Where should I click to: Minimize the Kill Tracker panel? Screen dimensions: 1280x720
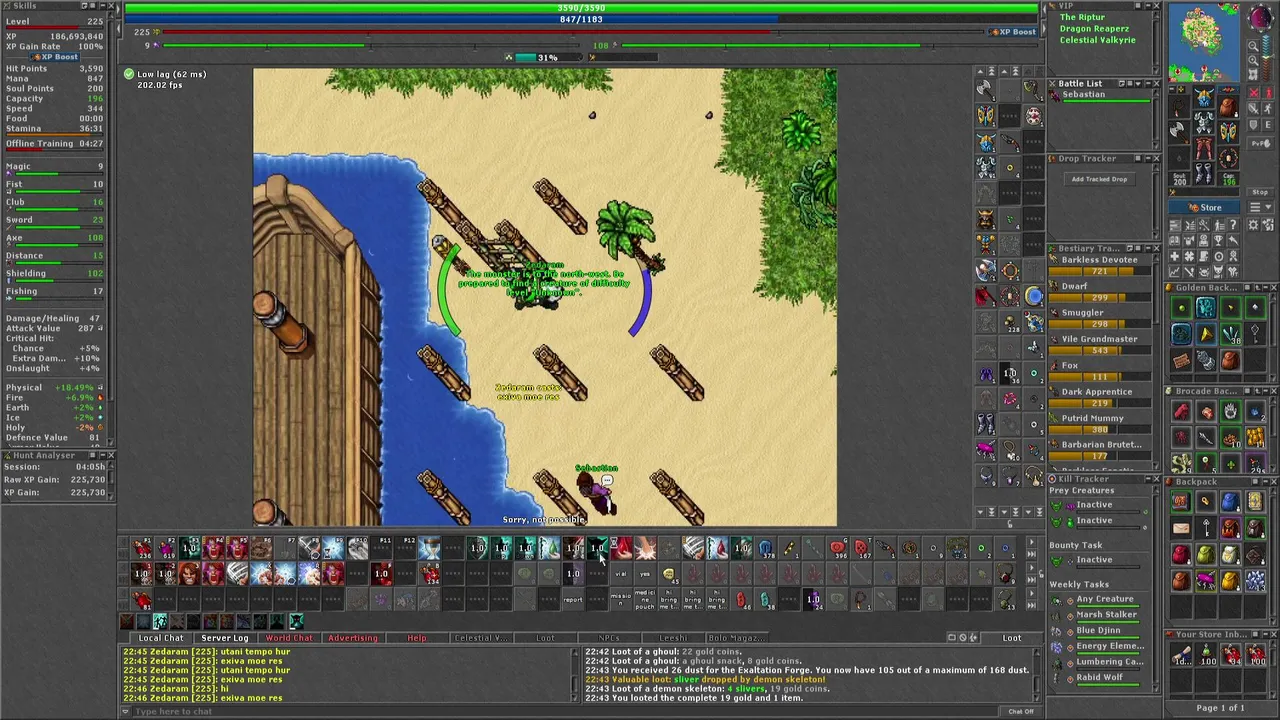pyautogui.click(x=1146, y=480)
